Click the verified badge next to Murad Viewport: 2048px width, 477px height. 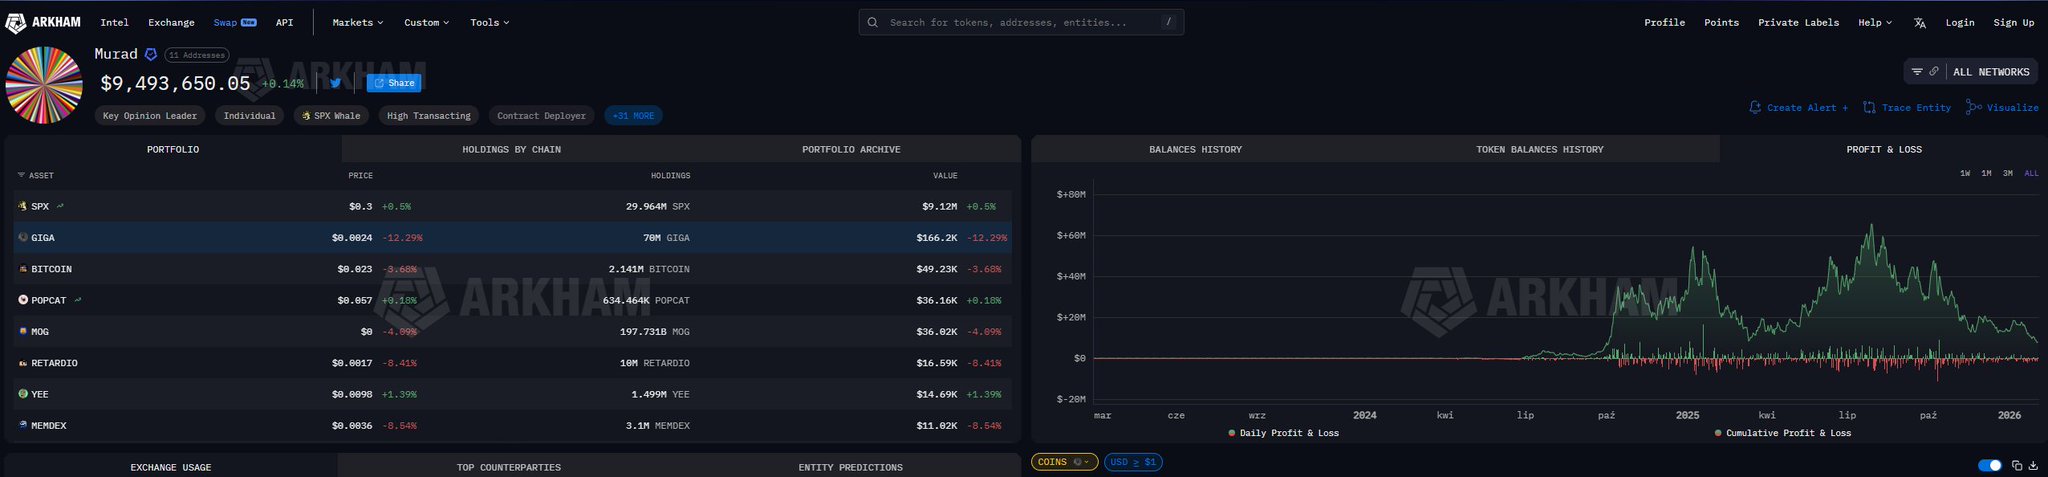pyautogui.click(x=151, y=54)
